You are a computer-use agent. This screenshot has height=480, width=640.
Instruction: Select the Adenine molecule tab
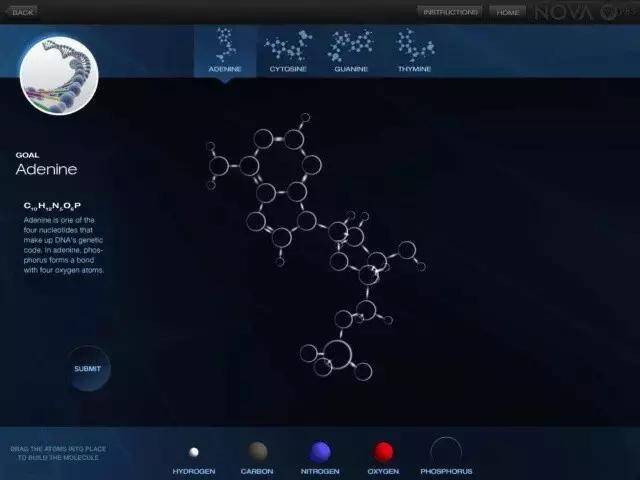pos(225,51)
